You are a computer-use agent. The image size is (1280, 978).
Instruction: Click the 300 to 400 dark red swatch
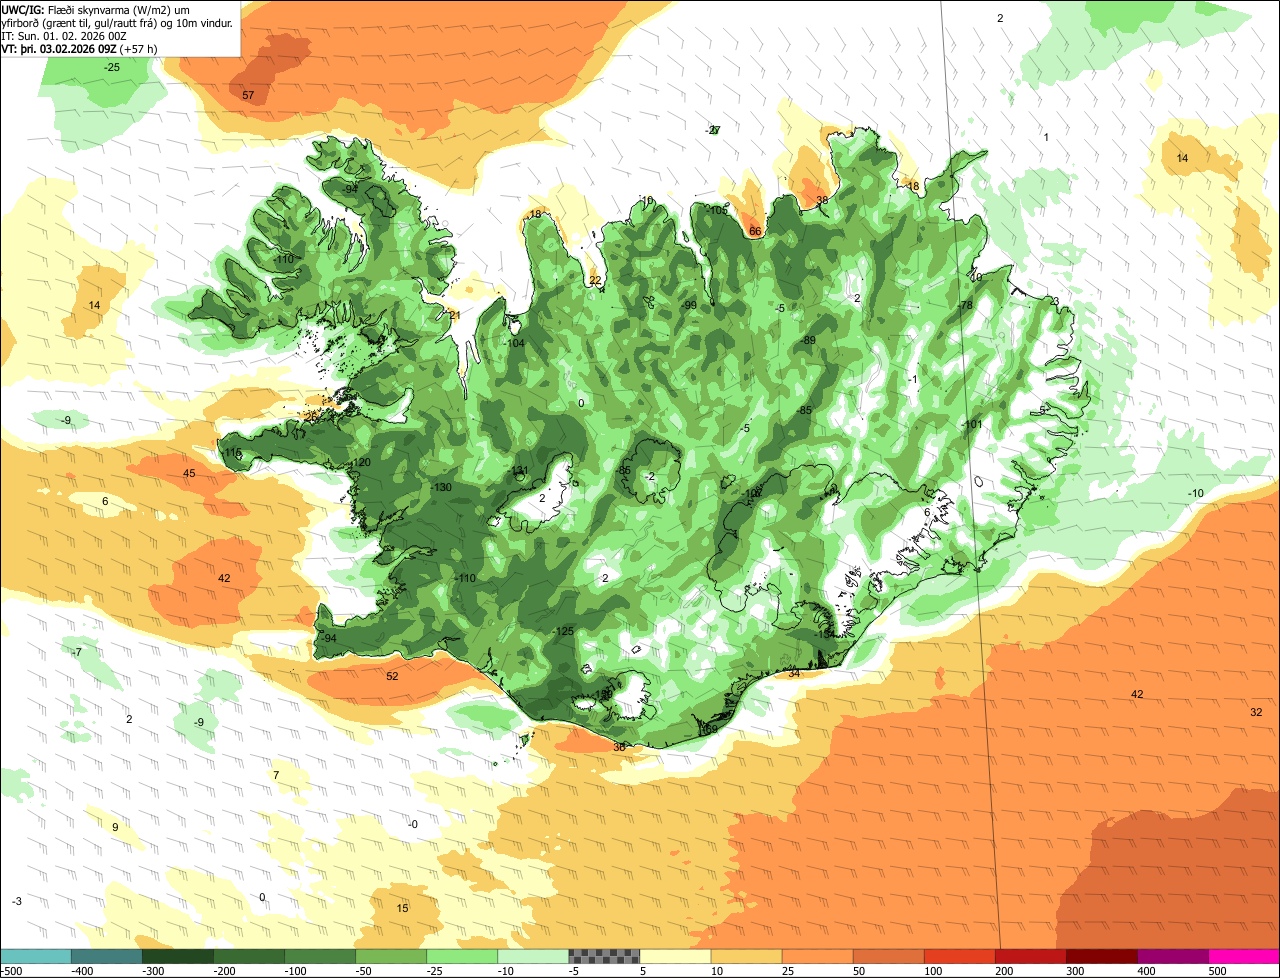[x=1101, y=956]
